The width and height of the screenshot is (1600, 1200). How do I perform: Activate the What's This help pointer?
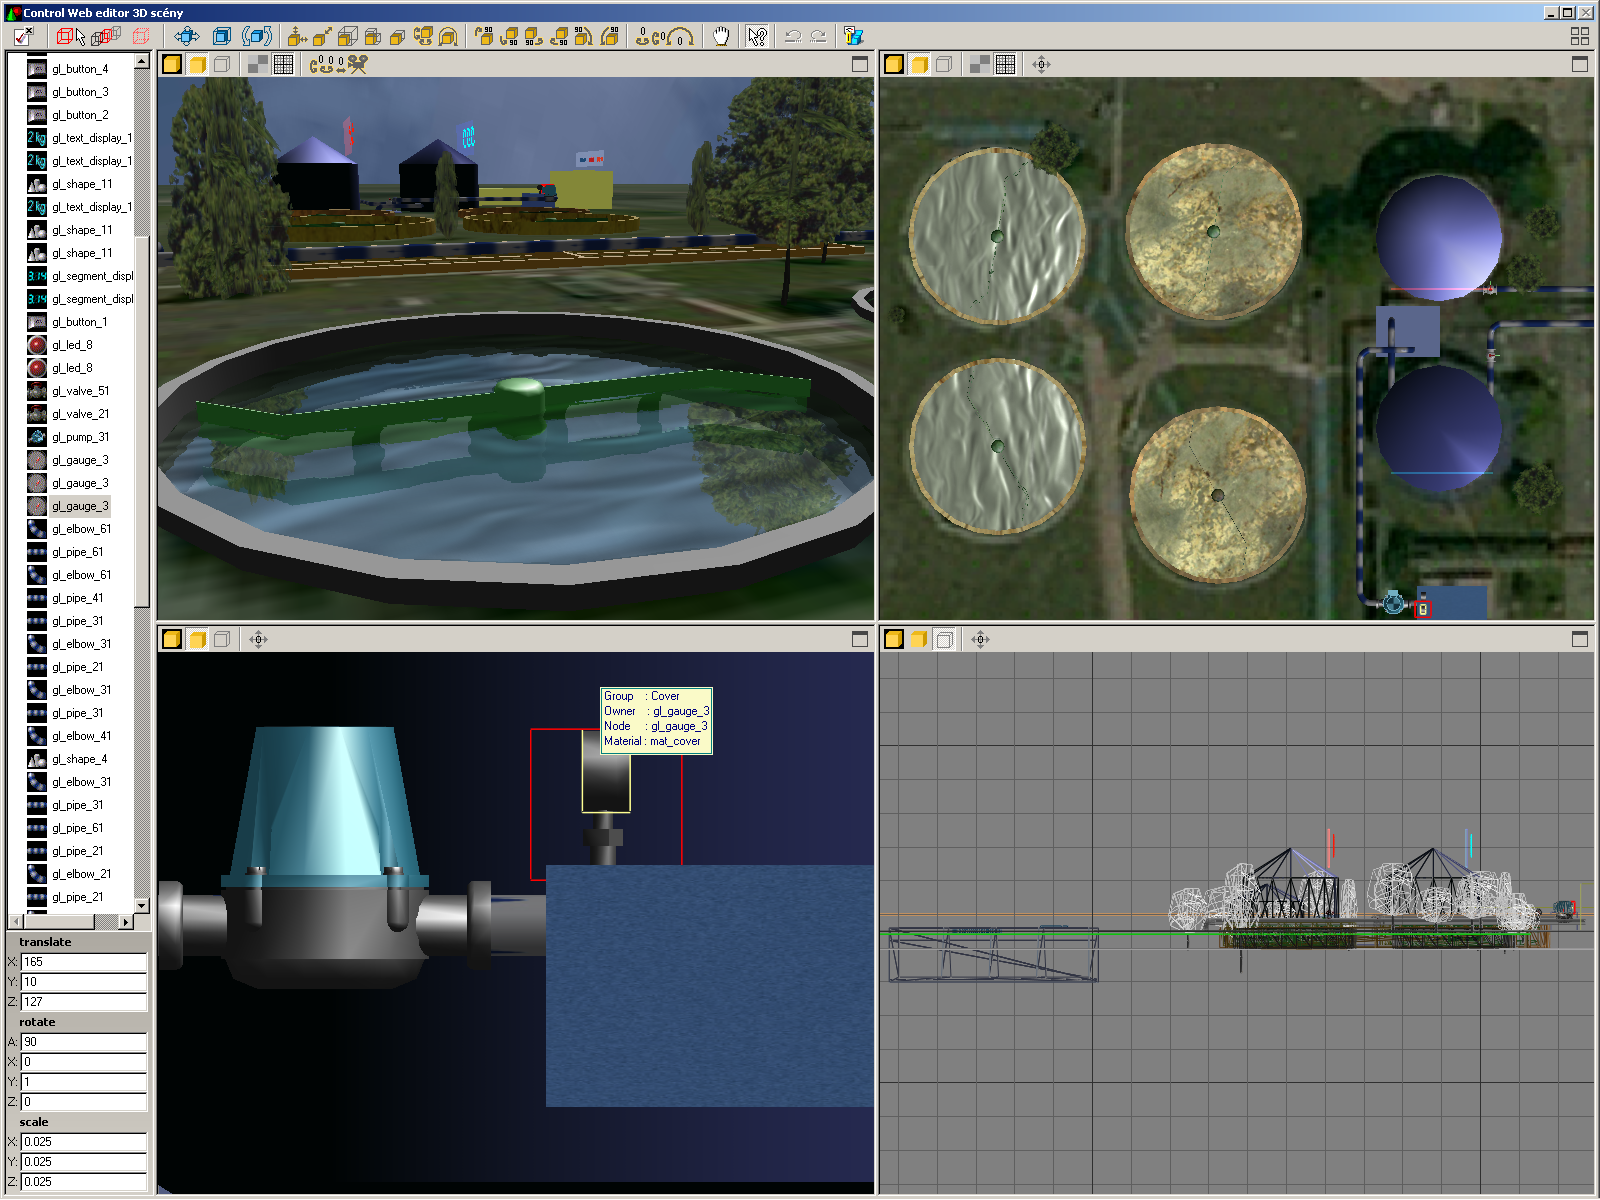coord(757,37)
